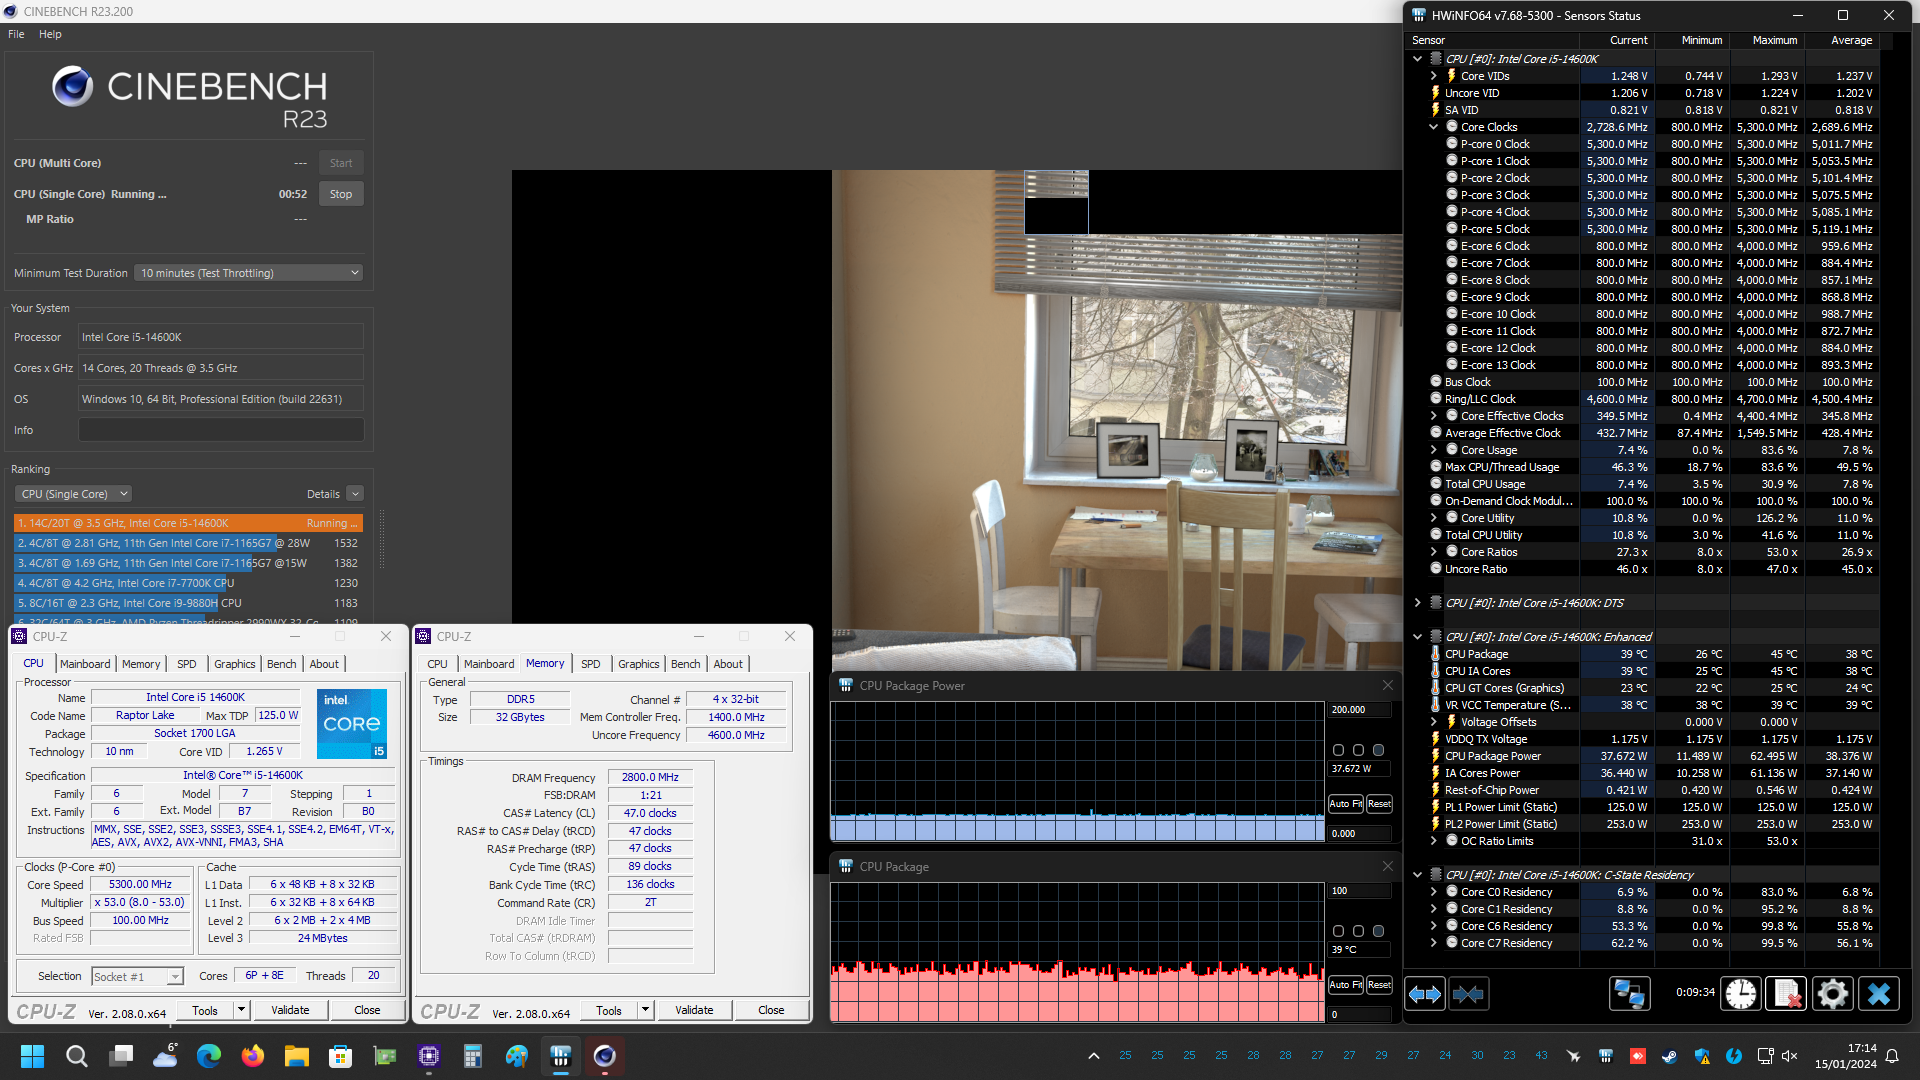Select rightmost style square in CPU Package graph
Image resolution: width=1920 pixels, height=1080 pixels.
pos(1378,931)
